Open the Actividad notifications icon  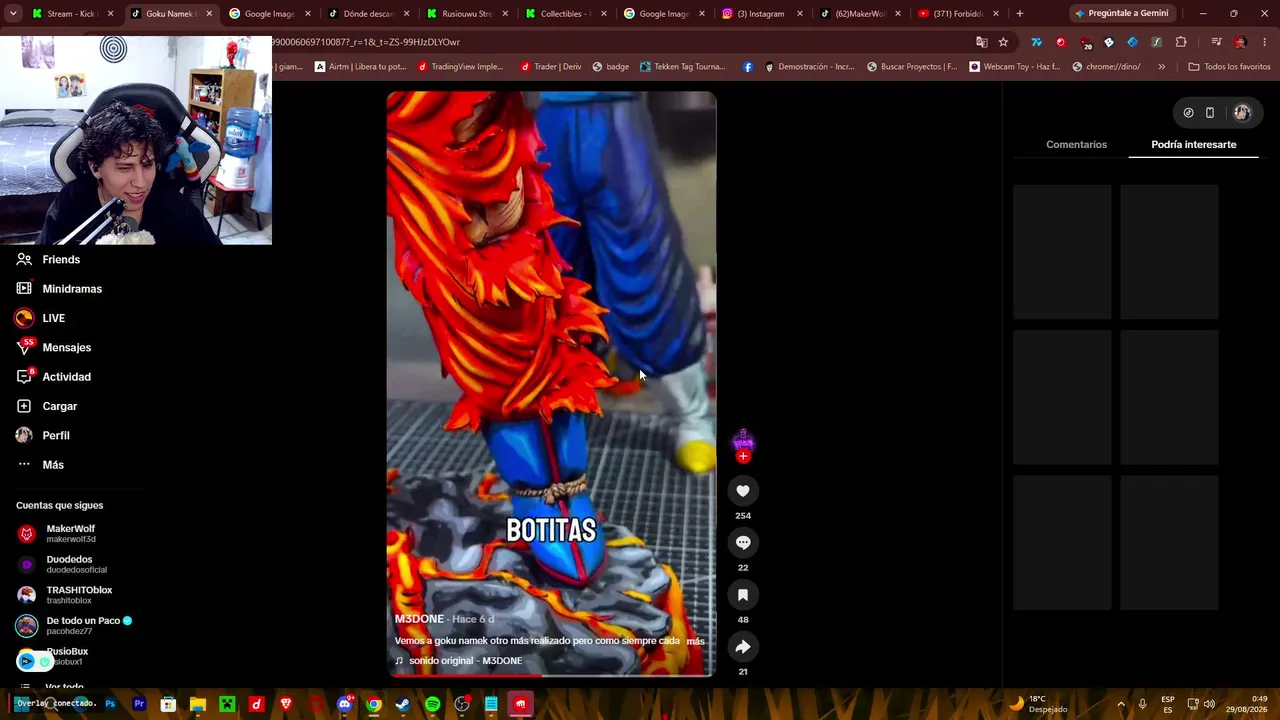click(x=24, y=377)
